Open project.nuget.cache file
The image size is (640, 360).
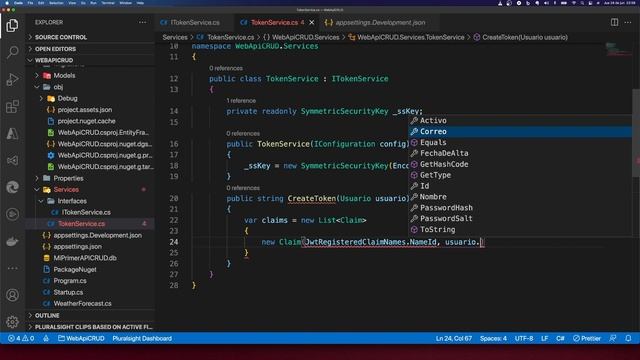click(x=90, y=121)
